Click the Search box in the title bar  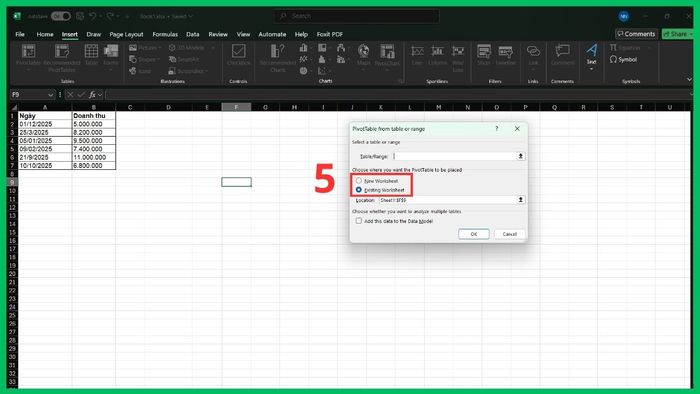(x=356, y=16)
